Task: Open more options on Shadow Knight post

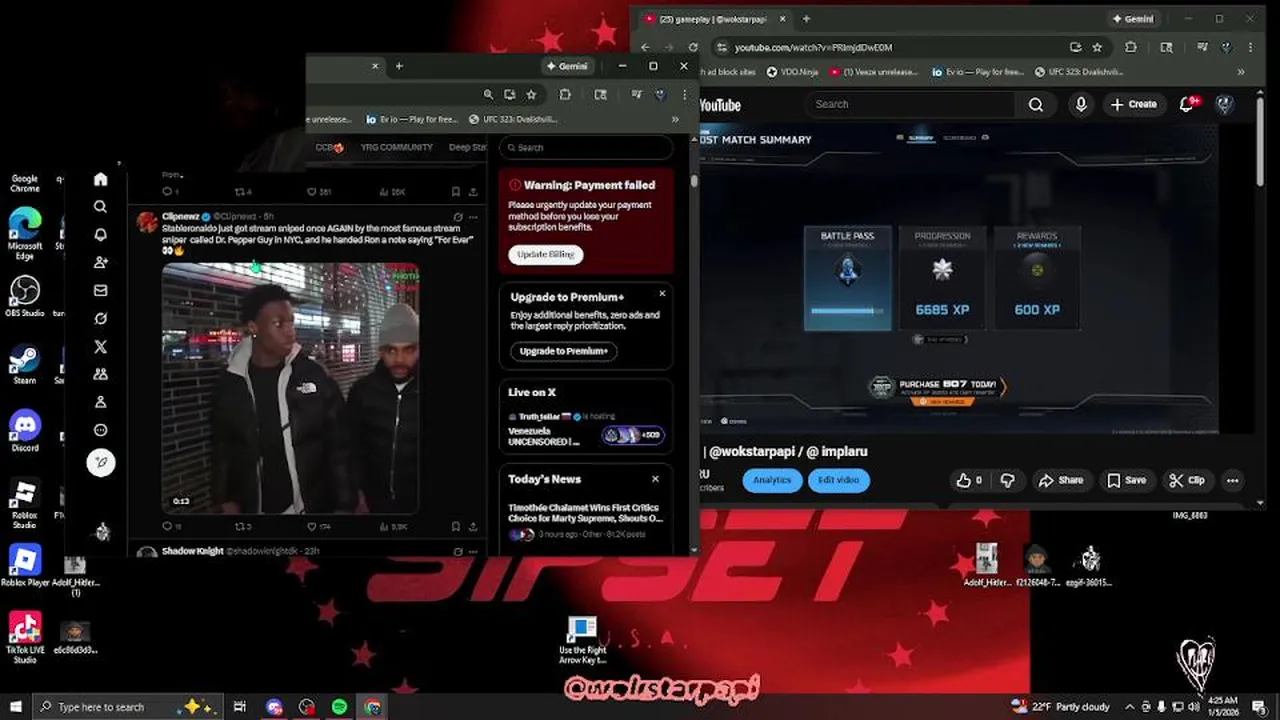Action: point(473,551)
